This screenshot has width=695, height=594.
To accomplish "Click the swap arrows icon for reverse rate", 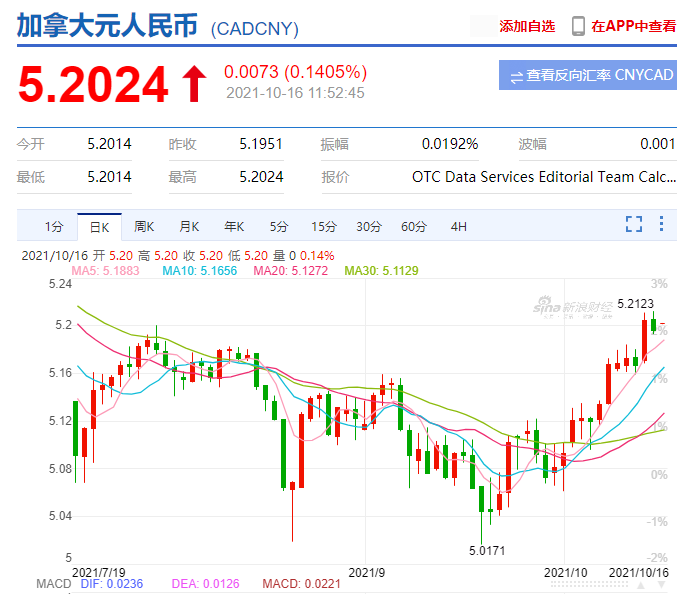I will point(517,76).
